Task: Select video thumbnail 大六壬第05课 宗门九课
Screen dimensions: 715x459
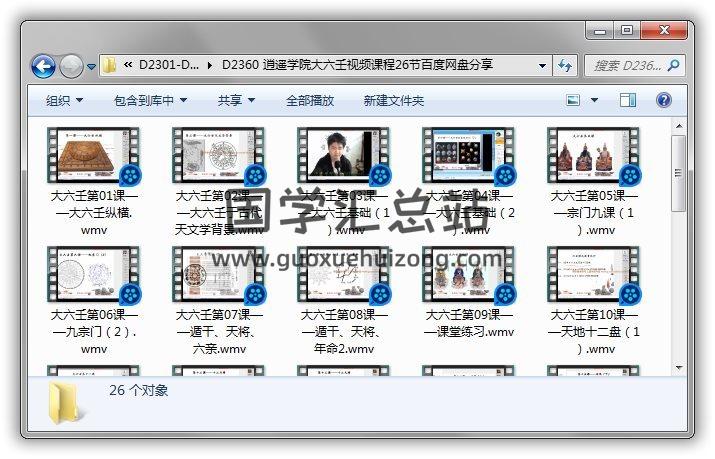Action: coord(594,155)
